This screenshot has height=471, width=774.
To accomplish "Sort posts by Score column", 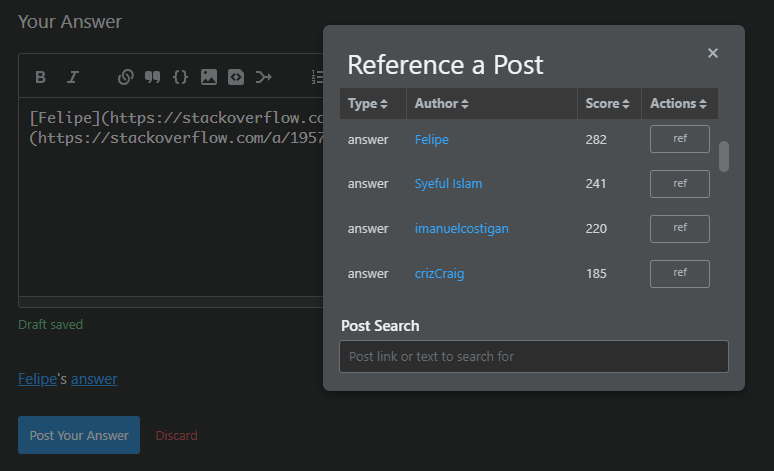I will pos(607,104).
